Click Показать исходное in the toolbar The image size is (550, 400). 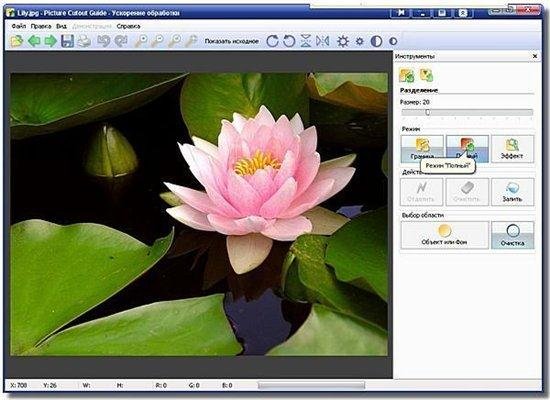click(x=232, y=41)
